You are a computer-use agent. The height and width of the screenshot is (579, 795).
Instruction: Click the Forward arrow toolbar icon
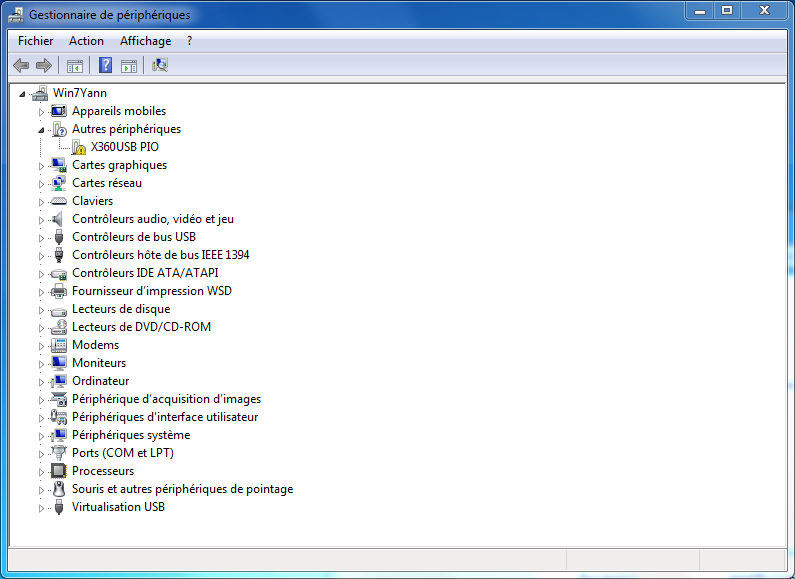point(44,65)
